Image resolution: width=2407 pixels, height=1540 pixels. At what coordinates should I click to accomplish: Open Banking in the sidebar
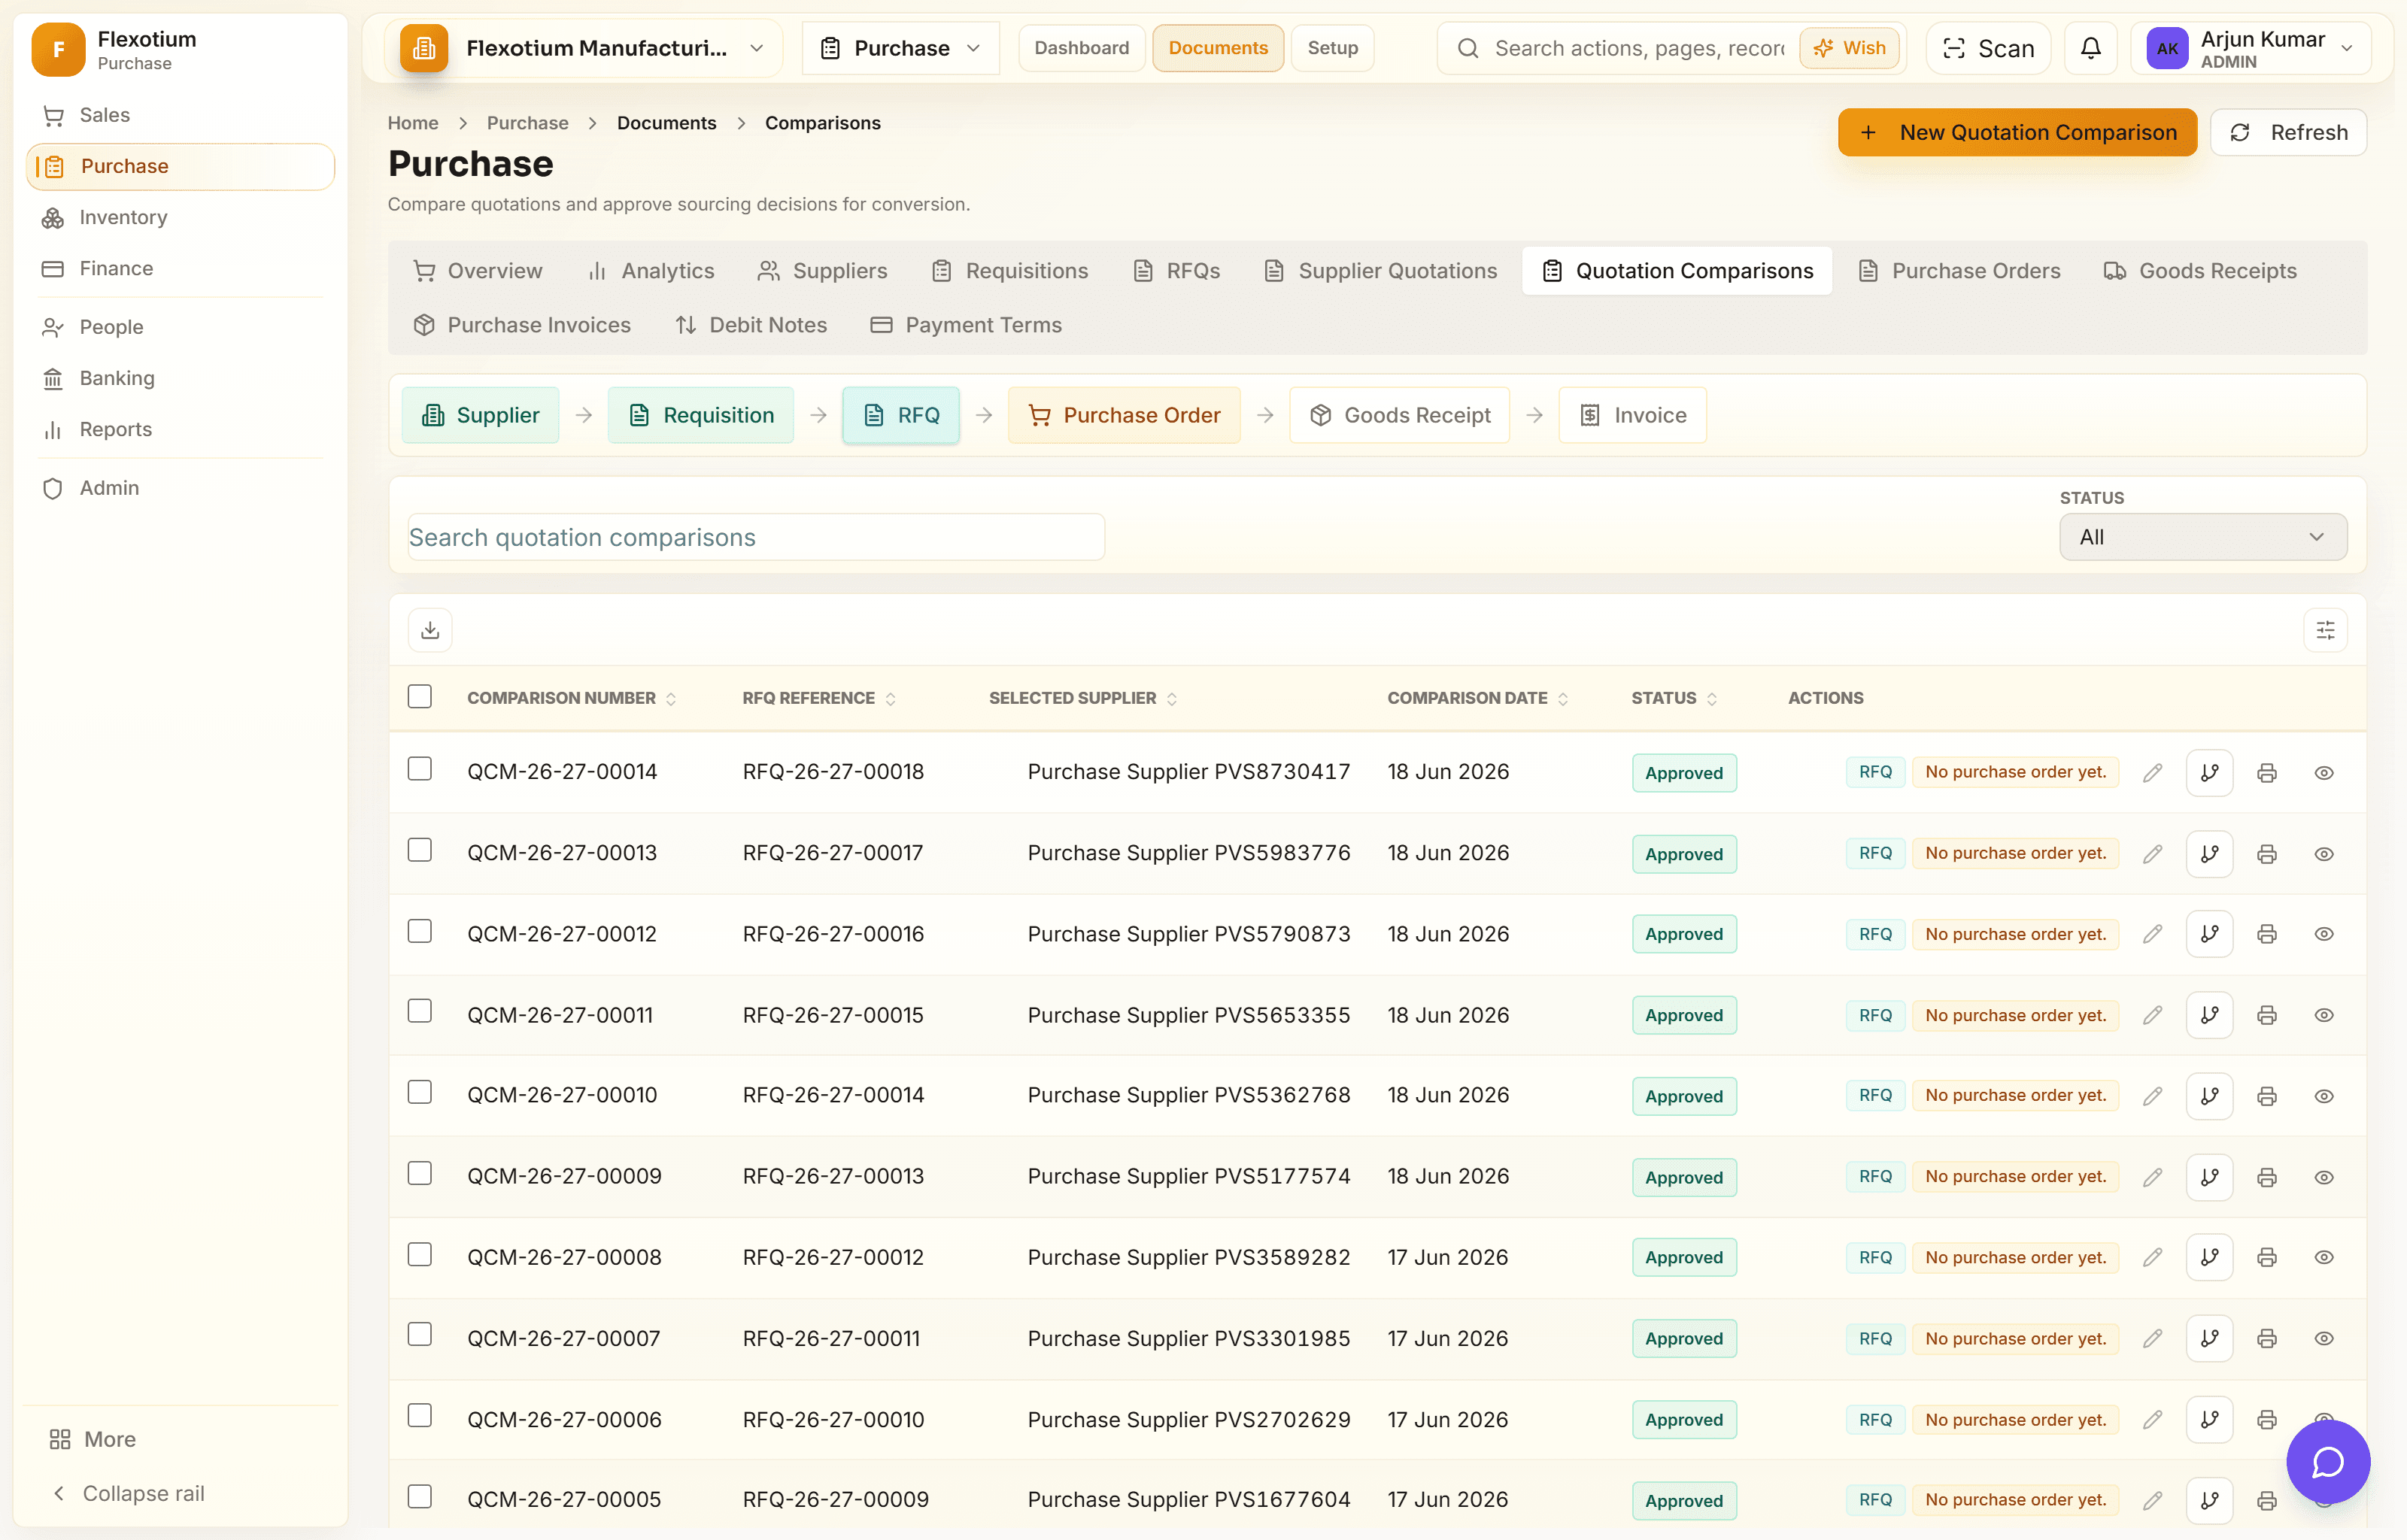tap(180, 378)
